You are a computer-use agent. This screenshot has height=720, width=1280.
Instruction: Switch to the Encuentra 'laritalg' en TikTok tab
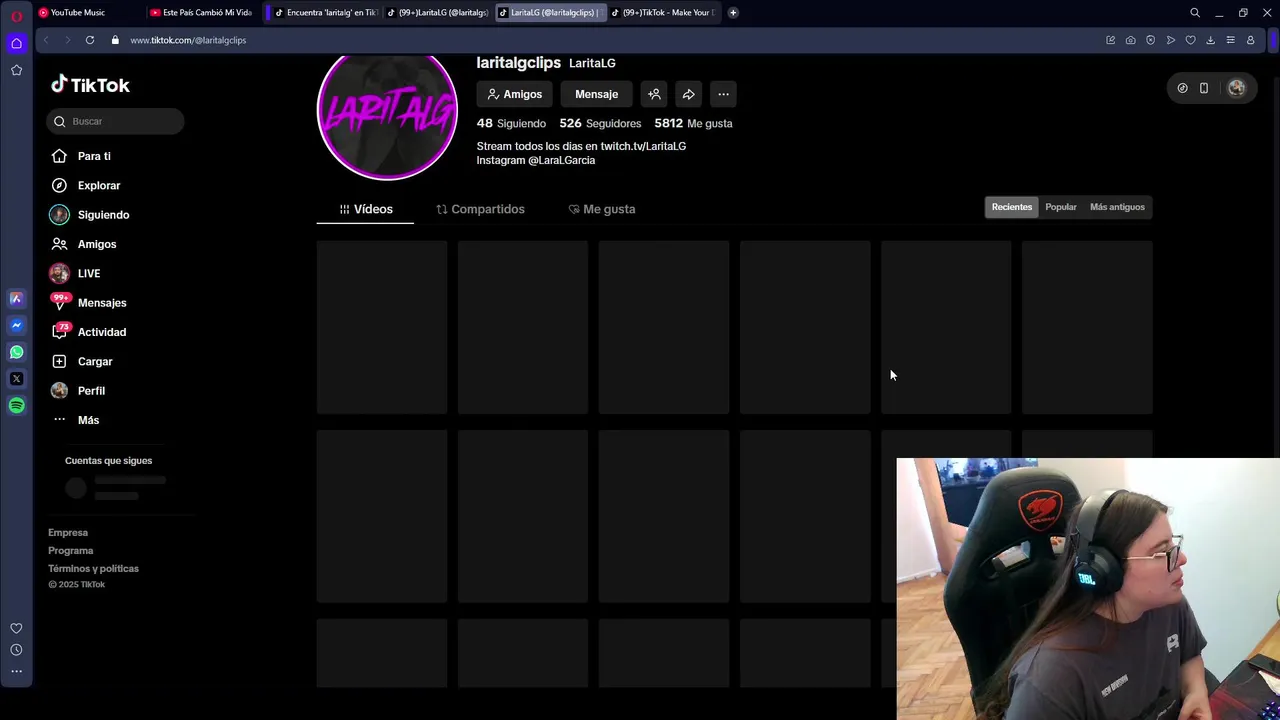point(324,12)
